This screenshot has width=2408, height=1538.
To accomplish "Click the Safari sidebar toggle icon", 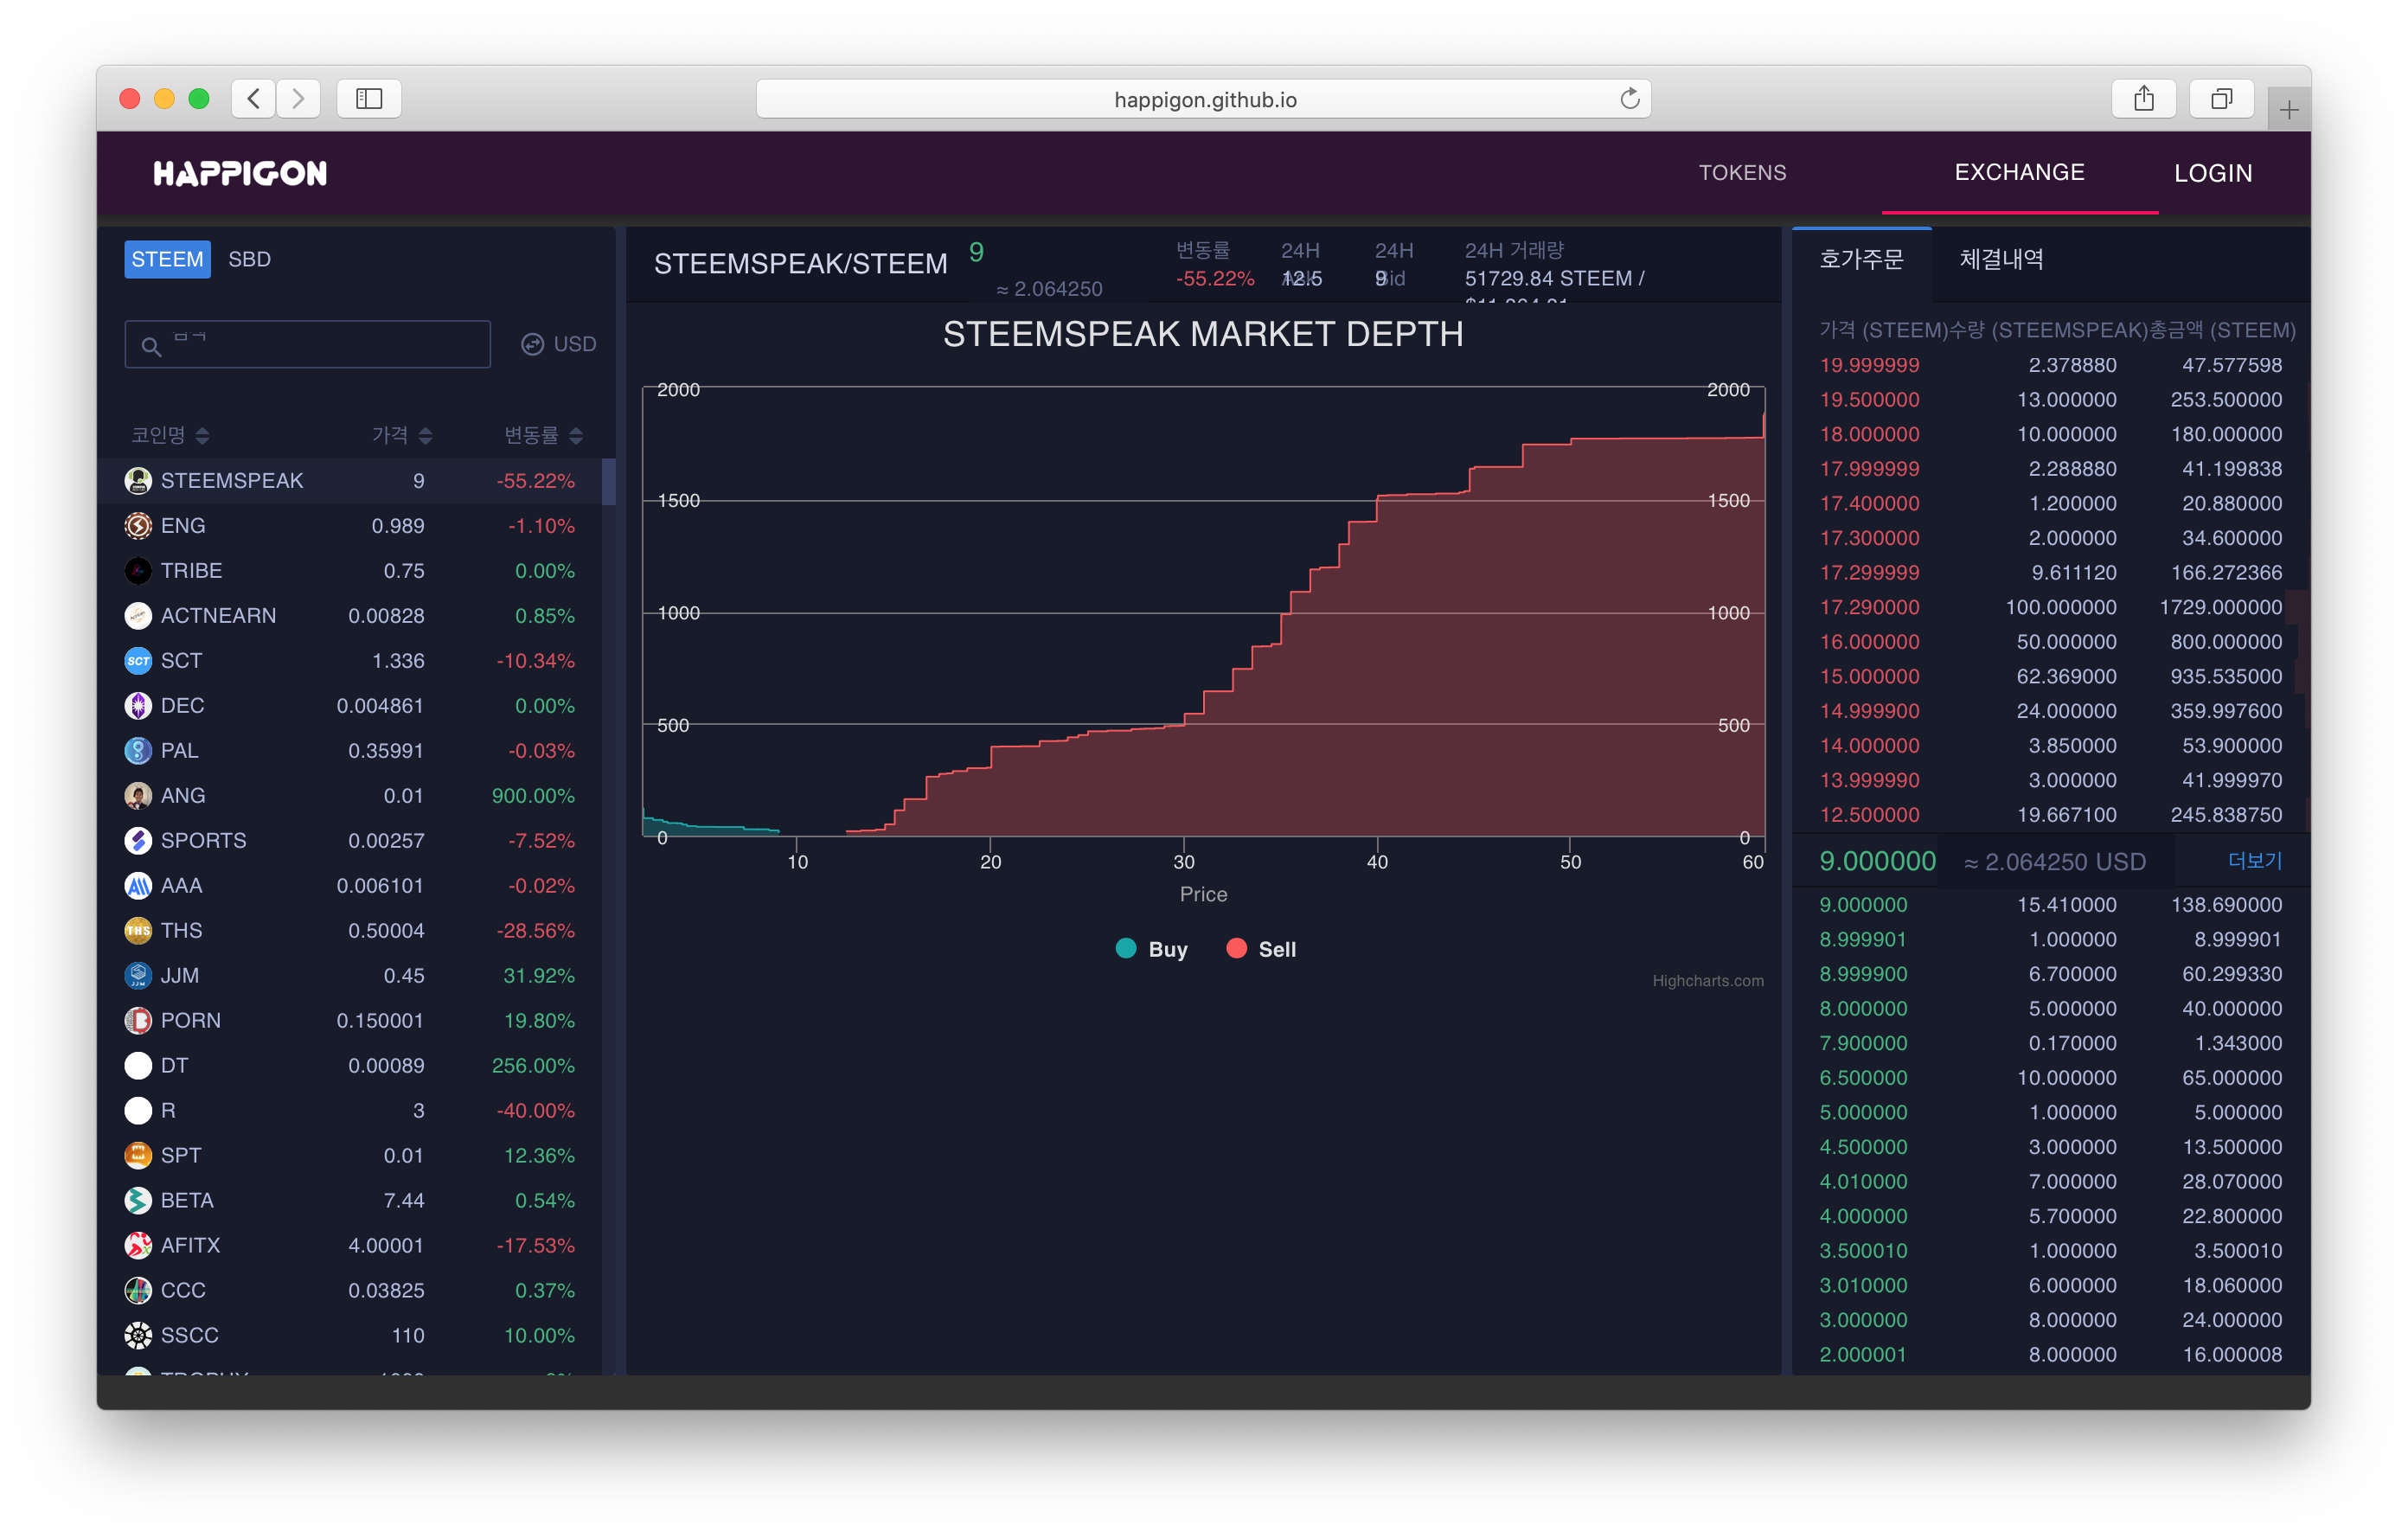I will pos(369,99).
